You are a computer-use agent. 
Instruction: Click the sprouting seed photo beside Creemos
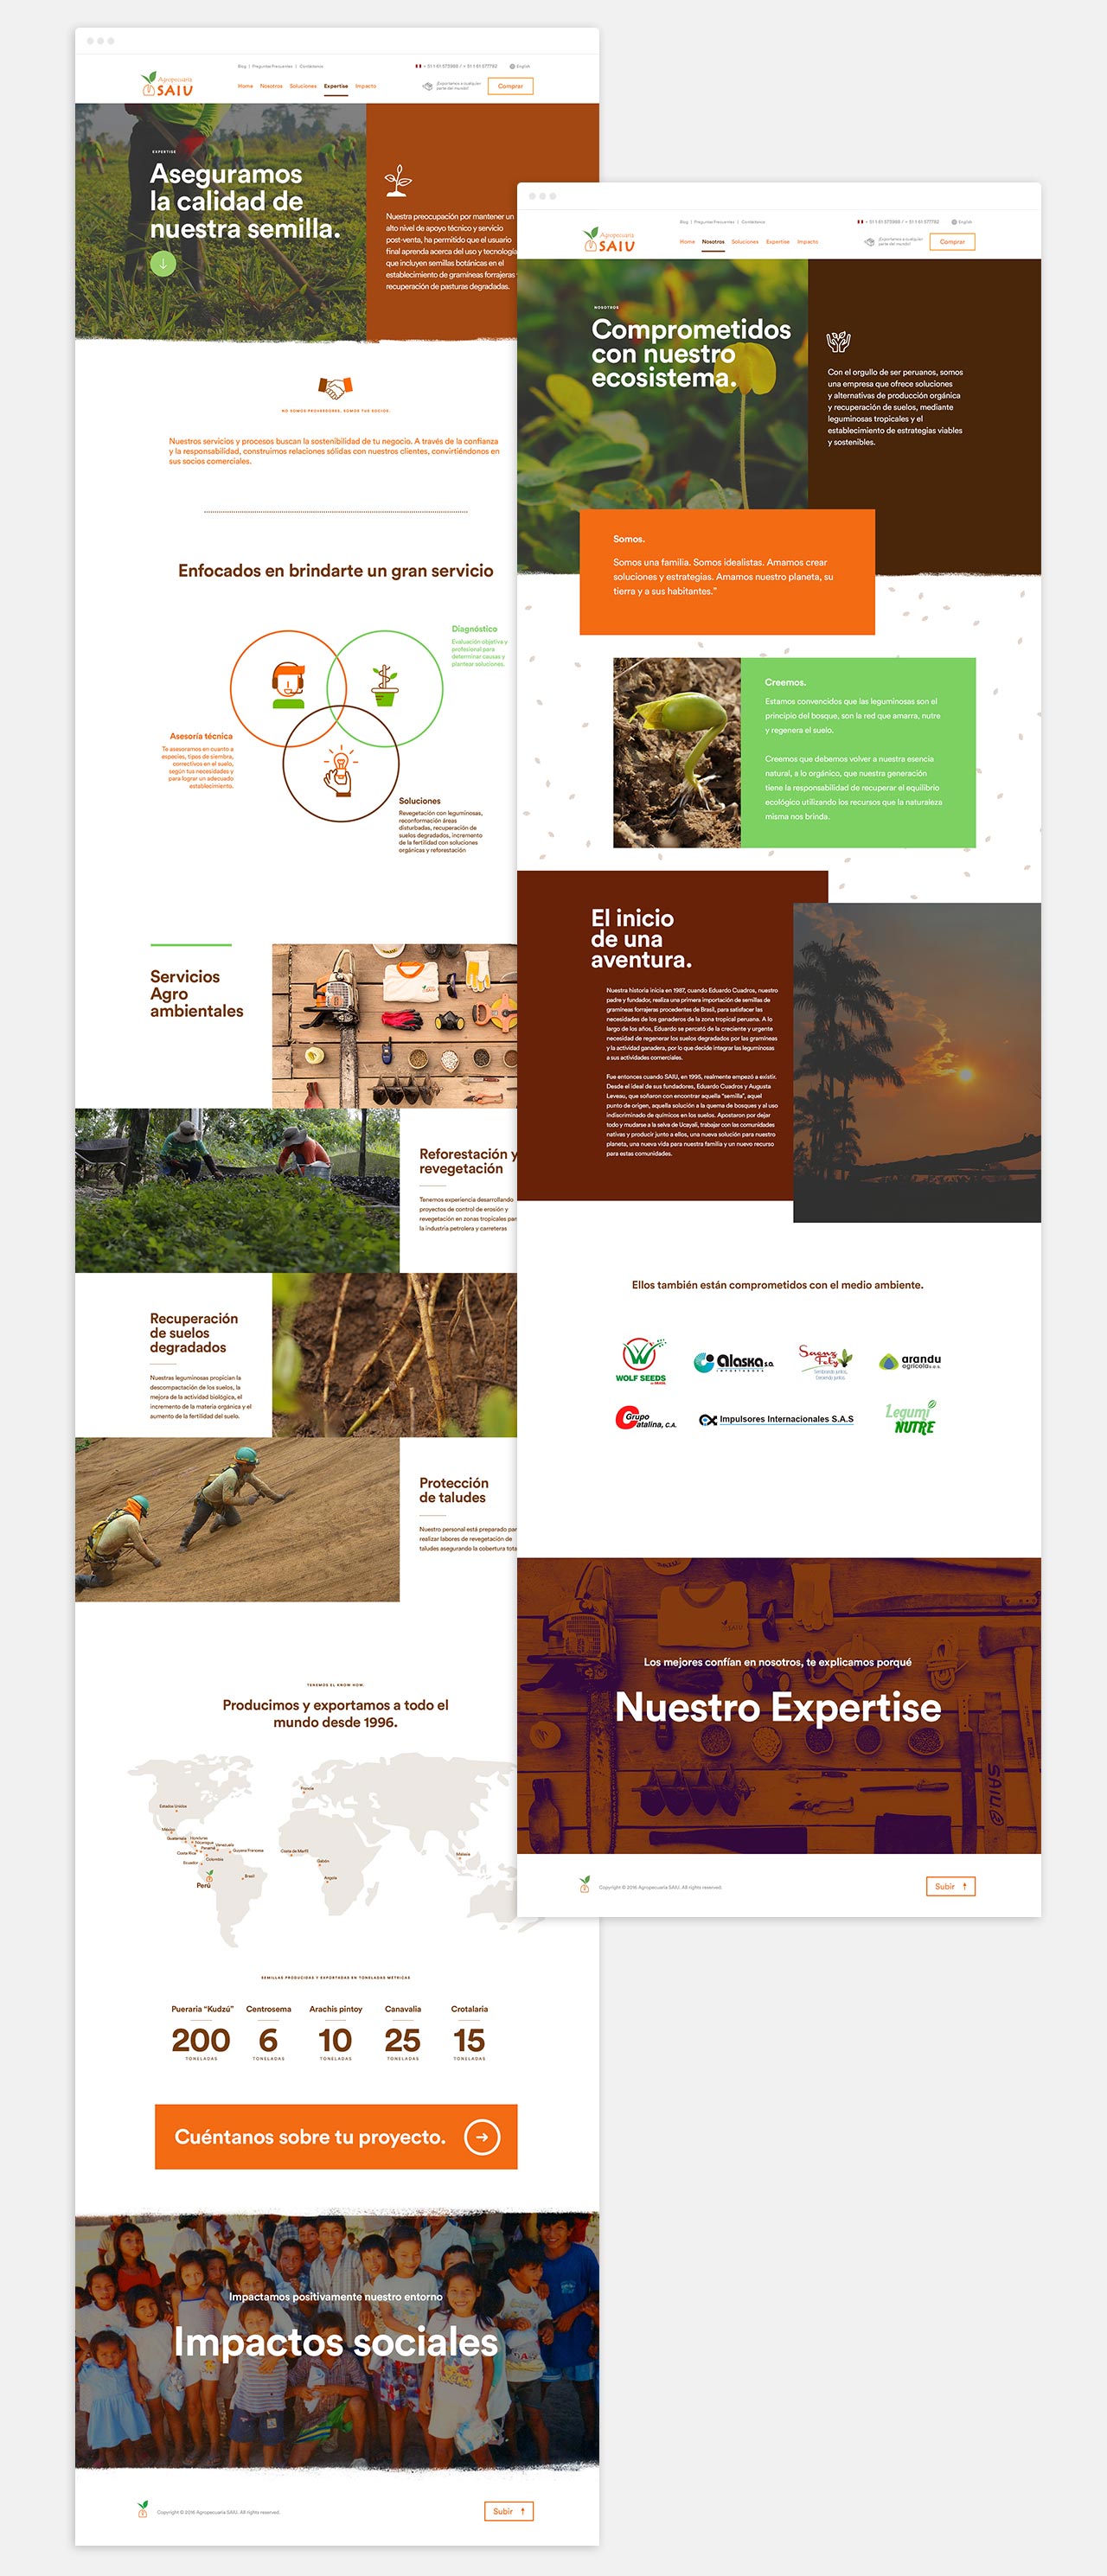pyautogui.click(x=677, y=753)
